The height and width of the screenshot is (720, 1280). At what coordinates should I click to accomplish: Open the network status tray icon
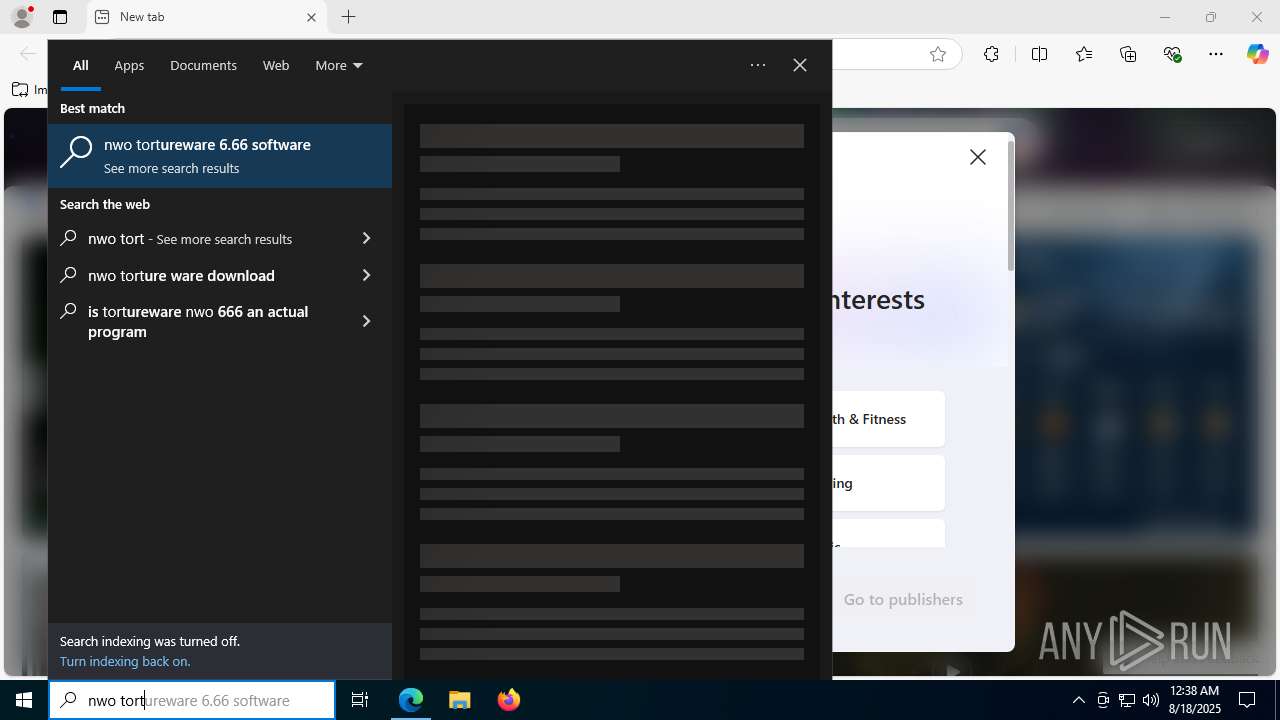pyautogui.click(x=1126, y=700)
